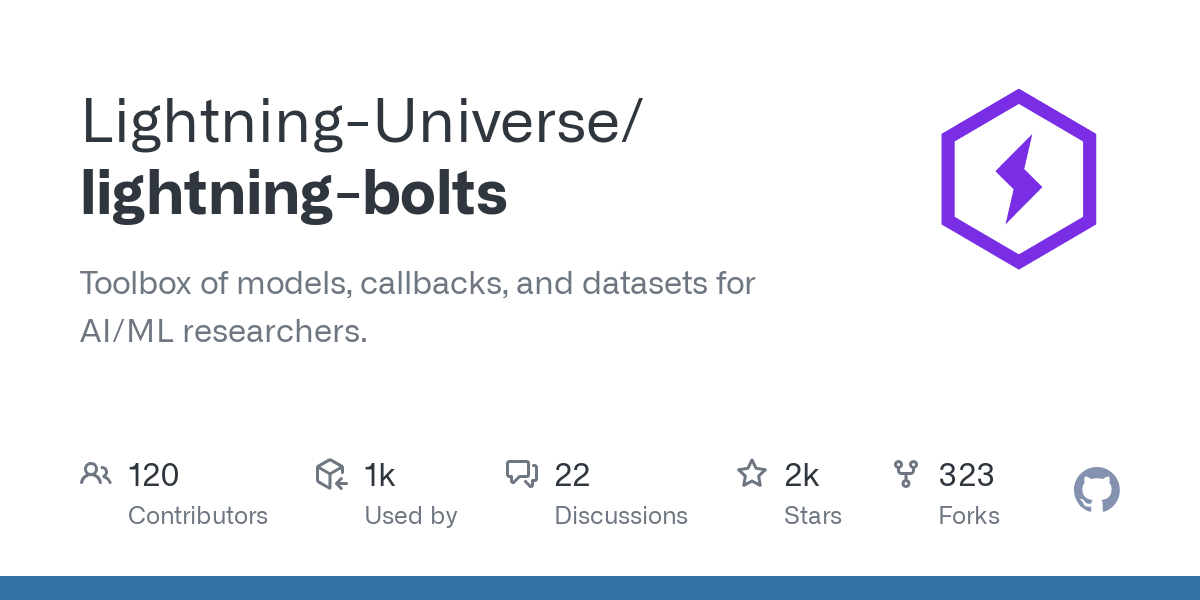
Task: Open the lightning-bolts repository name
Action: [293, 193]
